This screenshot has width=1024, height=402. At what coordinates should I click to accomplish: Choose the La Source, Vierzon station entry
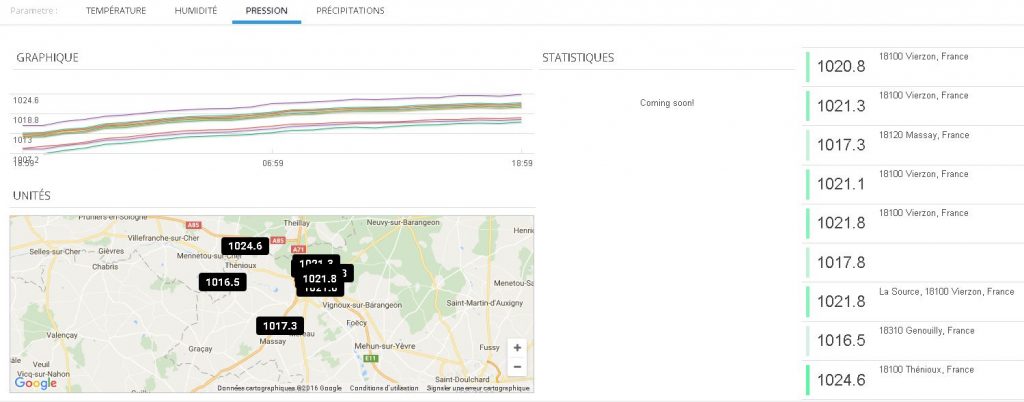[x=912, y=301]
